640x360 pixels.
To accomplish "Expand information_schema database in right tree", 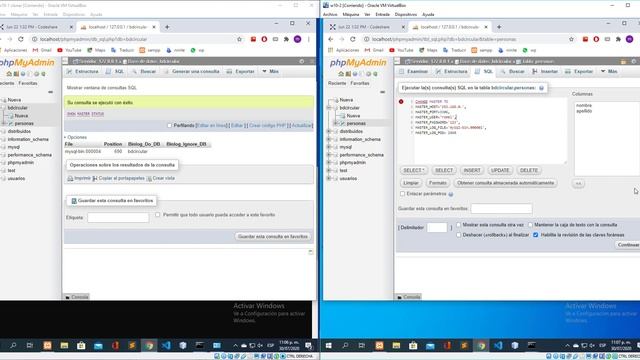I will [329, 139].
